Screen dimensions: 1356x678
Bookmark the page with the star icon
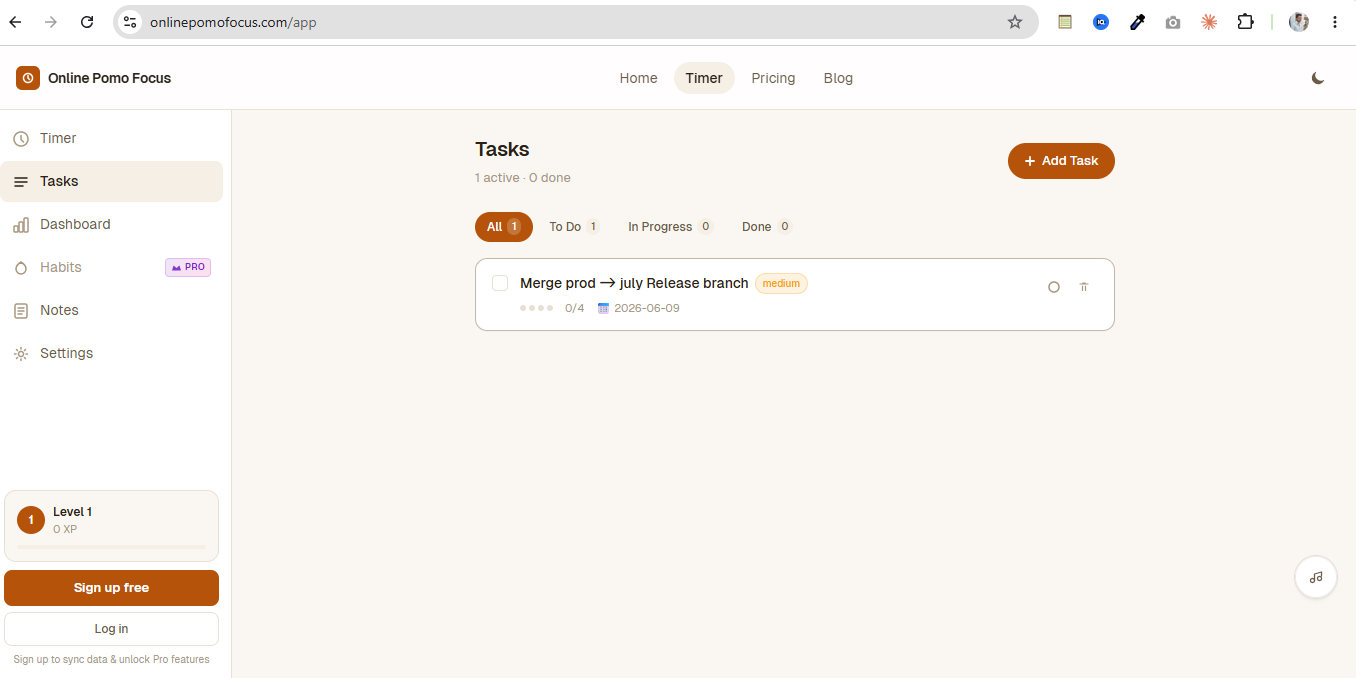[x=1015, y=22]
